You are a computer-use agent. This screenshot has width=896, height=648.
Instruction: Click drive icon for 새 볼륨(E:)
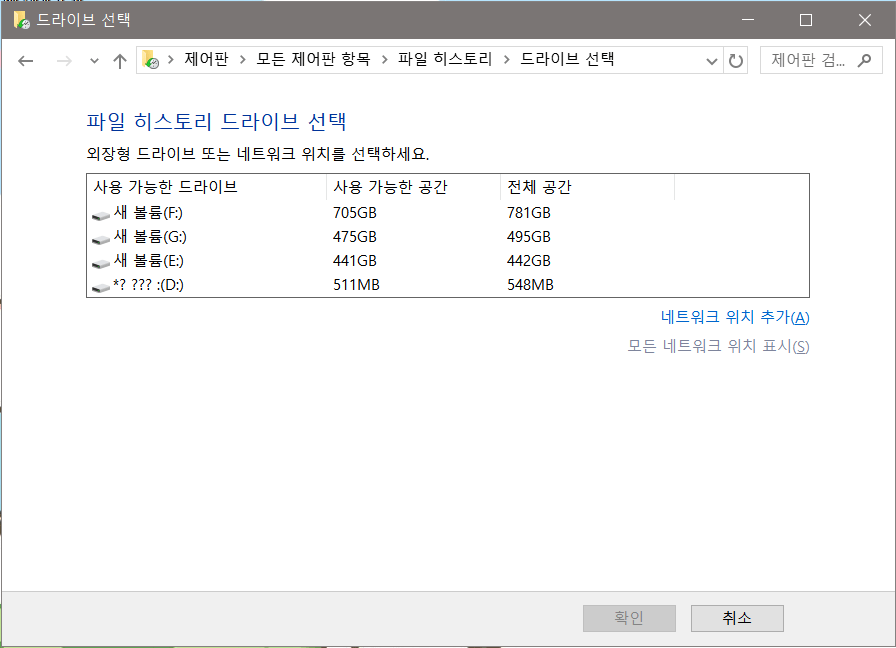(101, 262)
